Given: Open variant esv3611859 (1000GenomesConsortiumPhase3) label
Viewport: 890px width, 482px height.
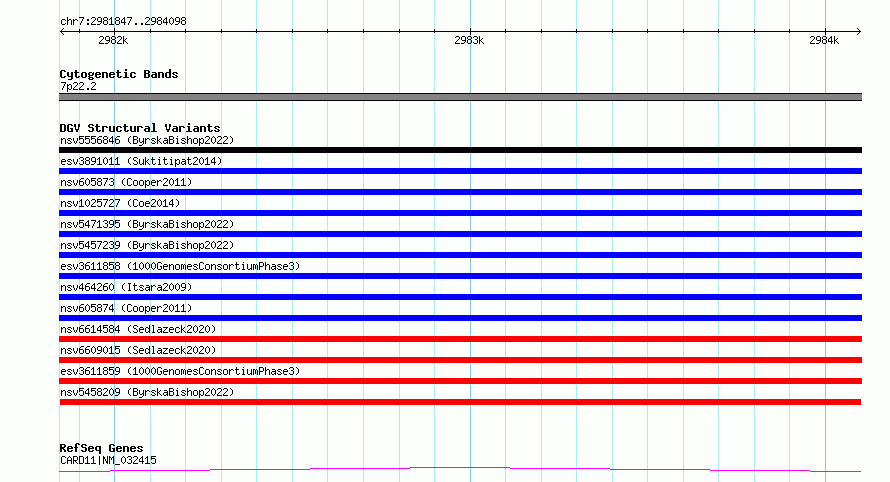Looking at the screenshot, I should pos(180,371).
